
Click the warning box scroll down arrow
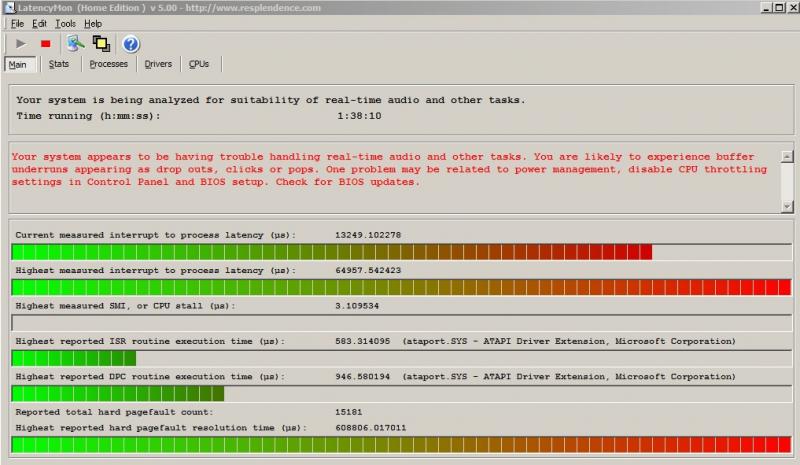tap(787, 206)
